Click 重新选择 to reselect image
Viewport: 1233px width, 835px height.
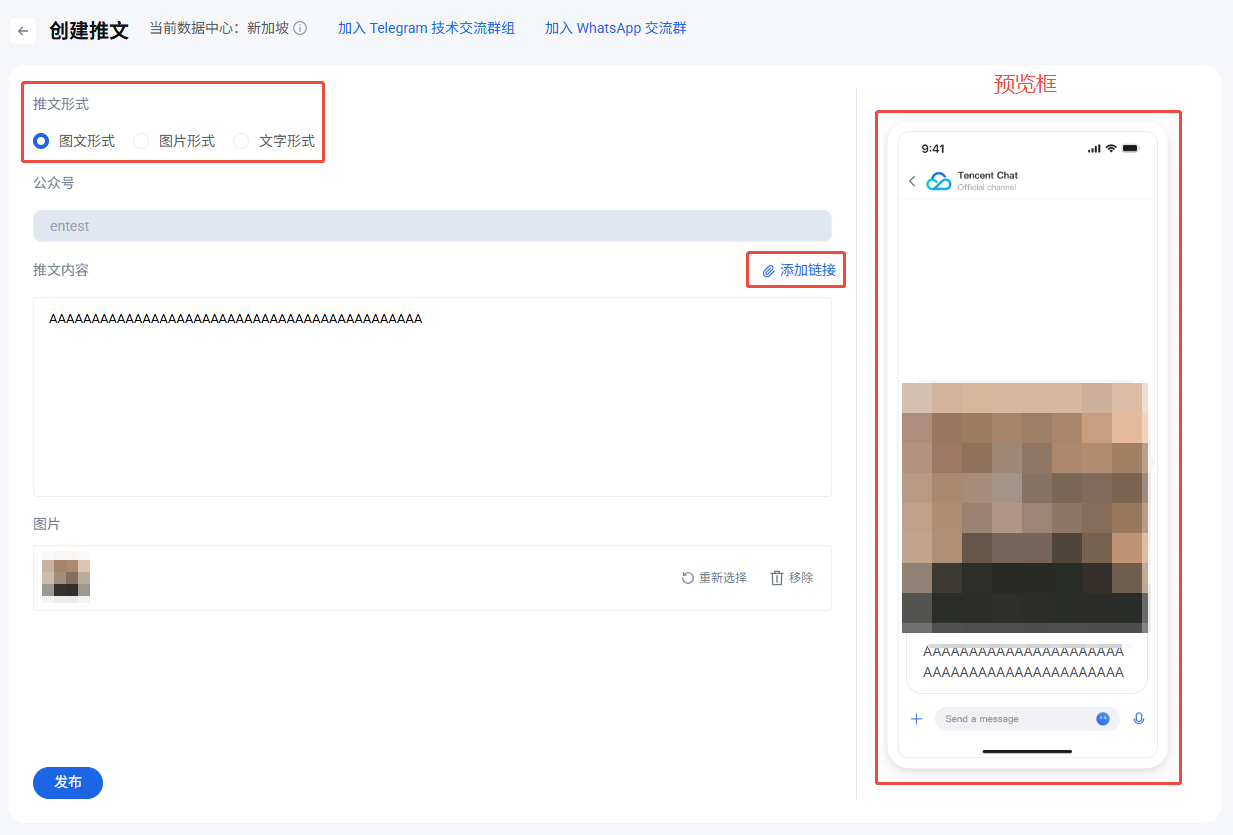[x=714, y=578]
